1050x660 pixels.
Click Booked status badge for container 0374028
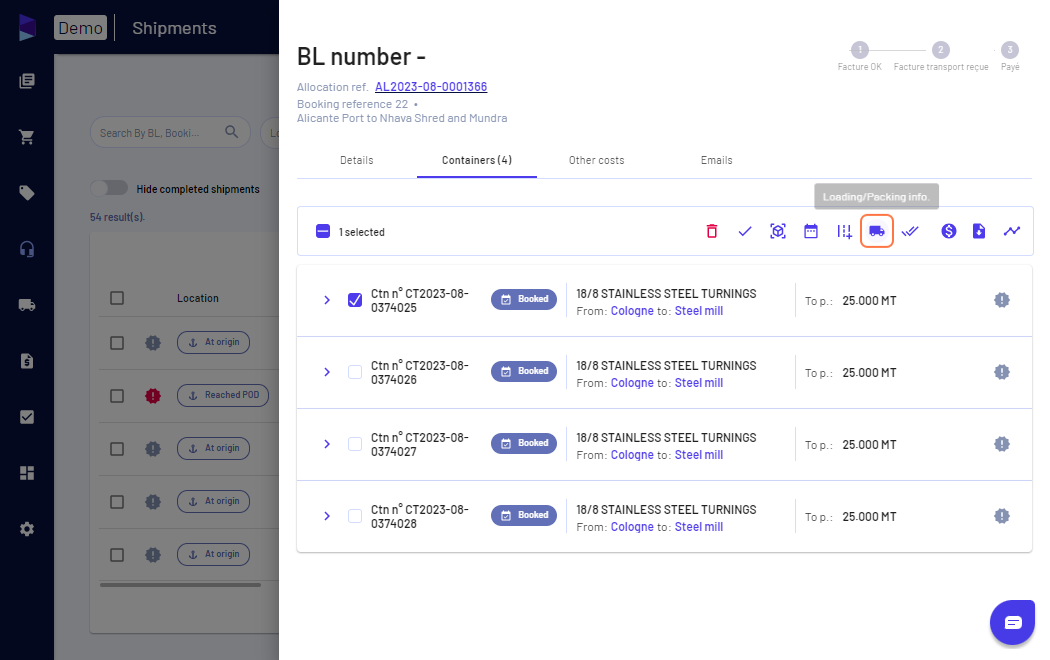(524, 515)
